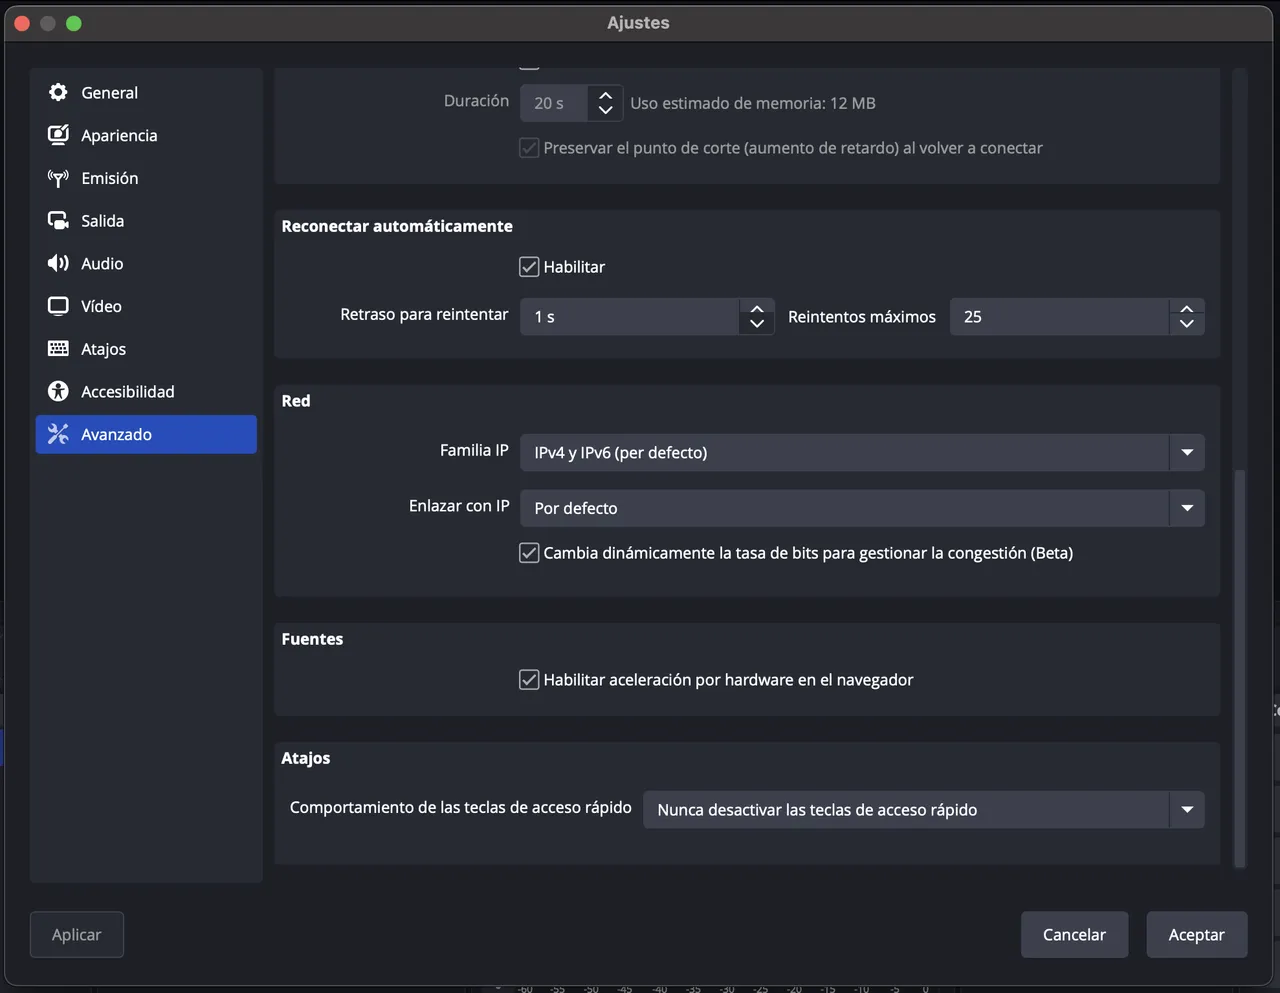Switch to Emisión settings

tap(146, 178)
